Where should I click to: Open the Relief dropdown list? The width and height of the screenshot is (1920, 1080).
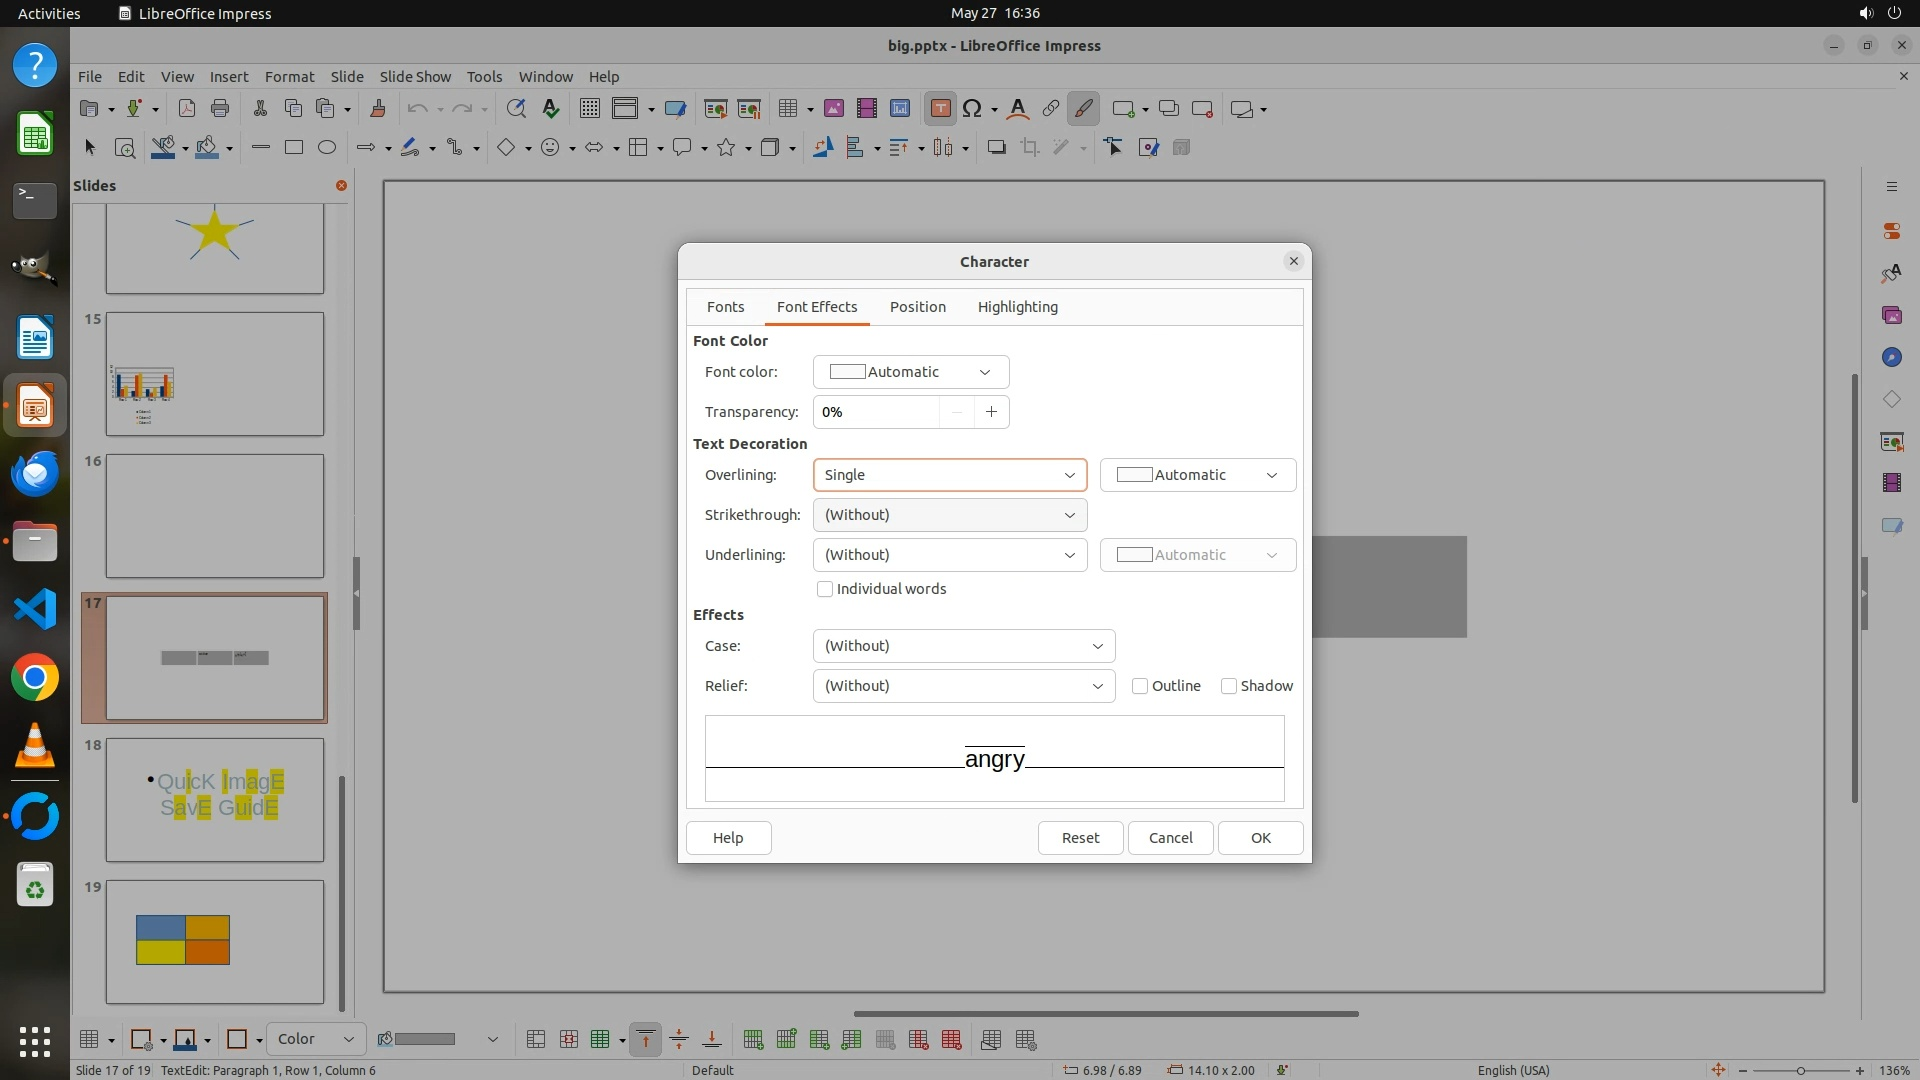click(963, 686)
